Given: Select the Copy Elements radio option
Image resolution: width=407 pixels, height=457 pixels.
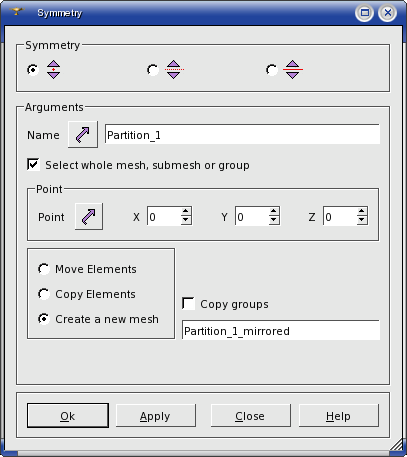Looking at the screenshot, I should 44,294.
